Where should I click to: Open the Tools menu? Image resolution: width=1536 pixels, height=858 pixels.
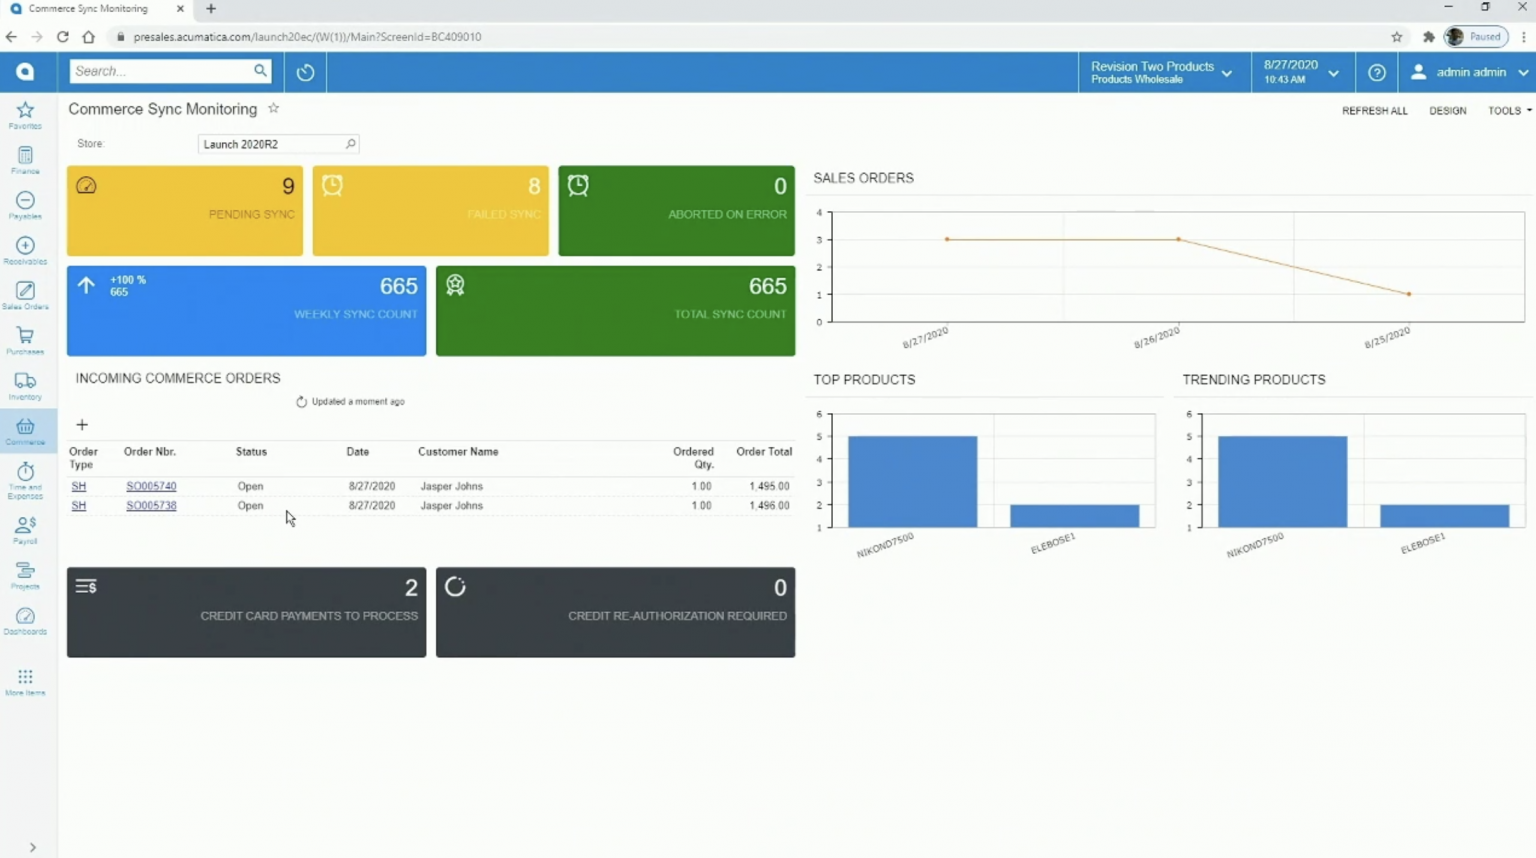[1507, 110]
